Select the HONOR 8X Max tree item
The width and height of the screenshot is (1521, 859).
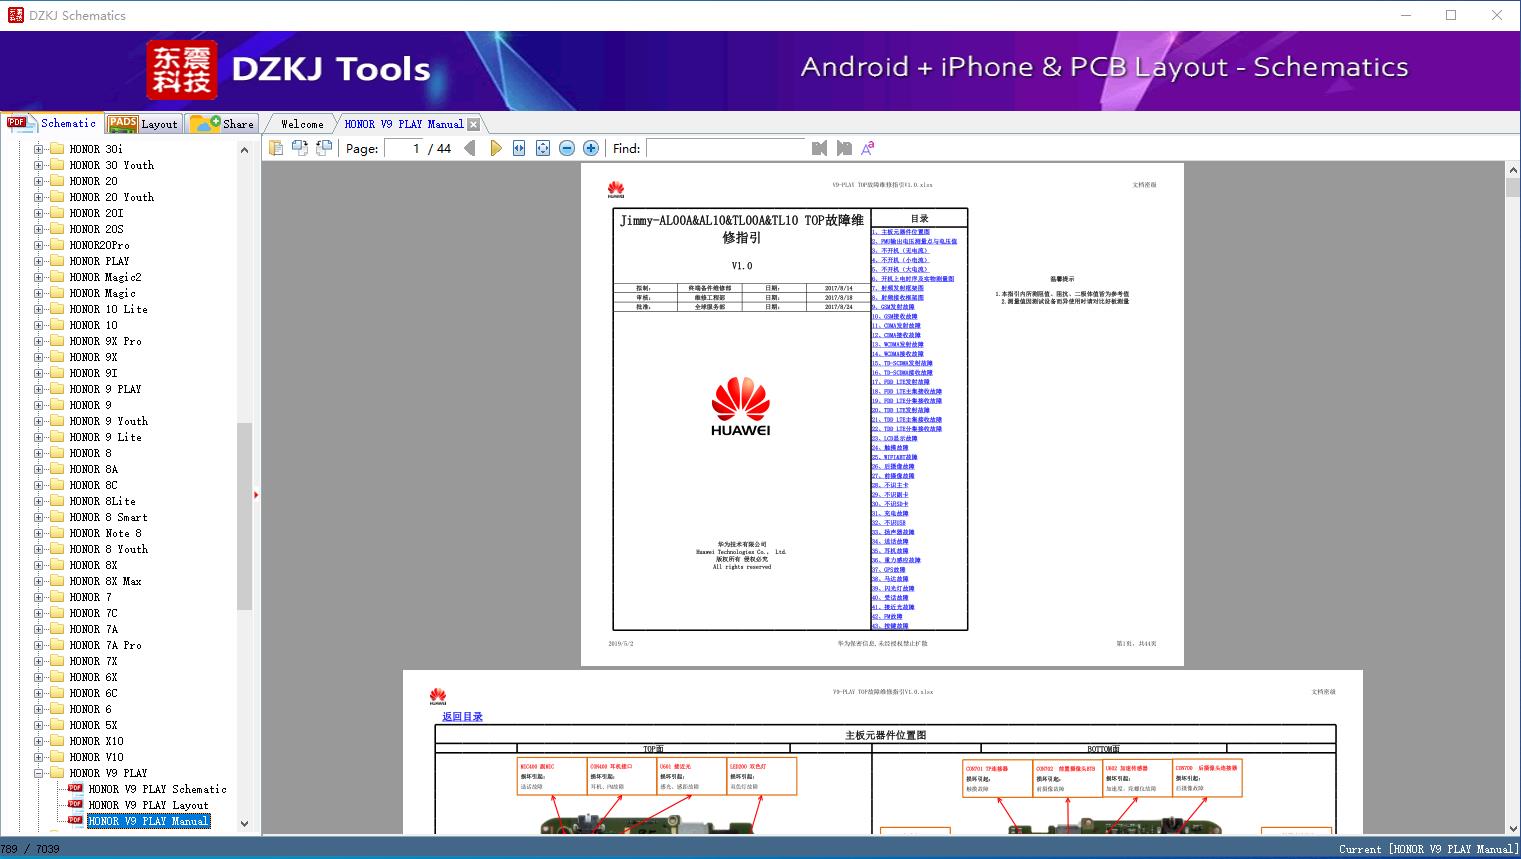106,581
